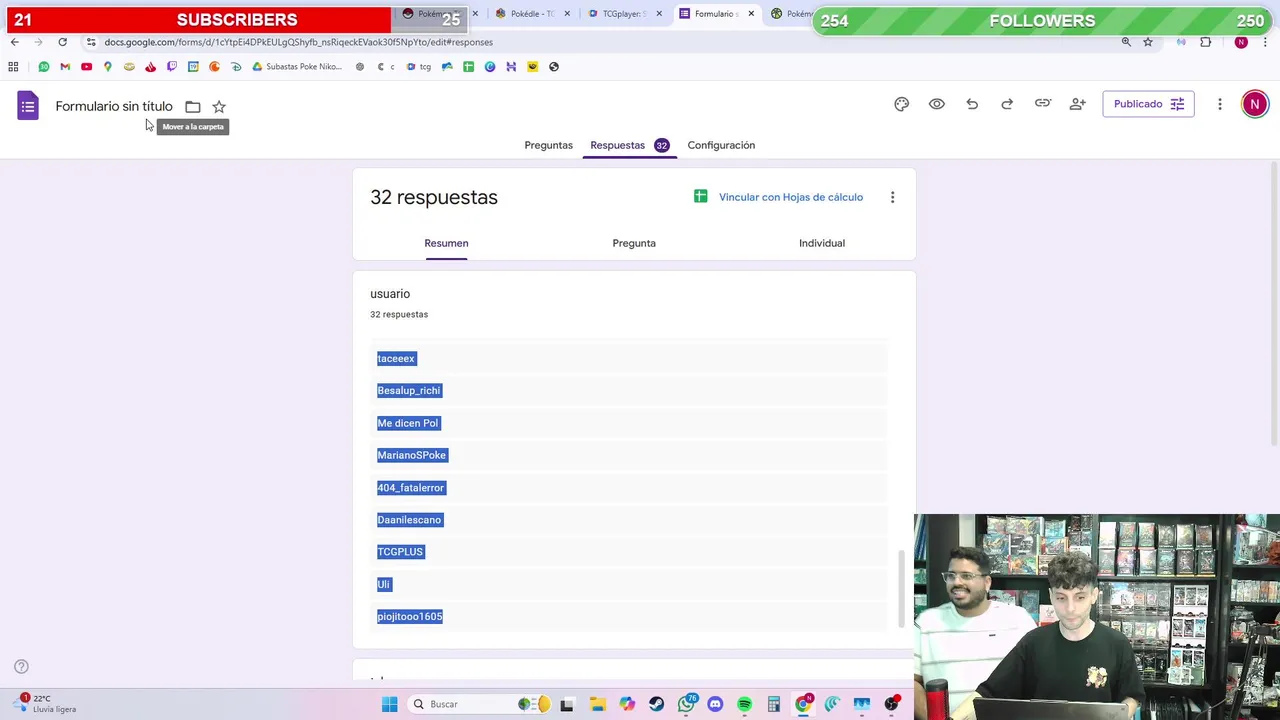Close the Formulario browser tab
The width and height of the screenshot is (1280, 720).
point(751,14)
